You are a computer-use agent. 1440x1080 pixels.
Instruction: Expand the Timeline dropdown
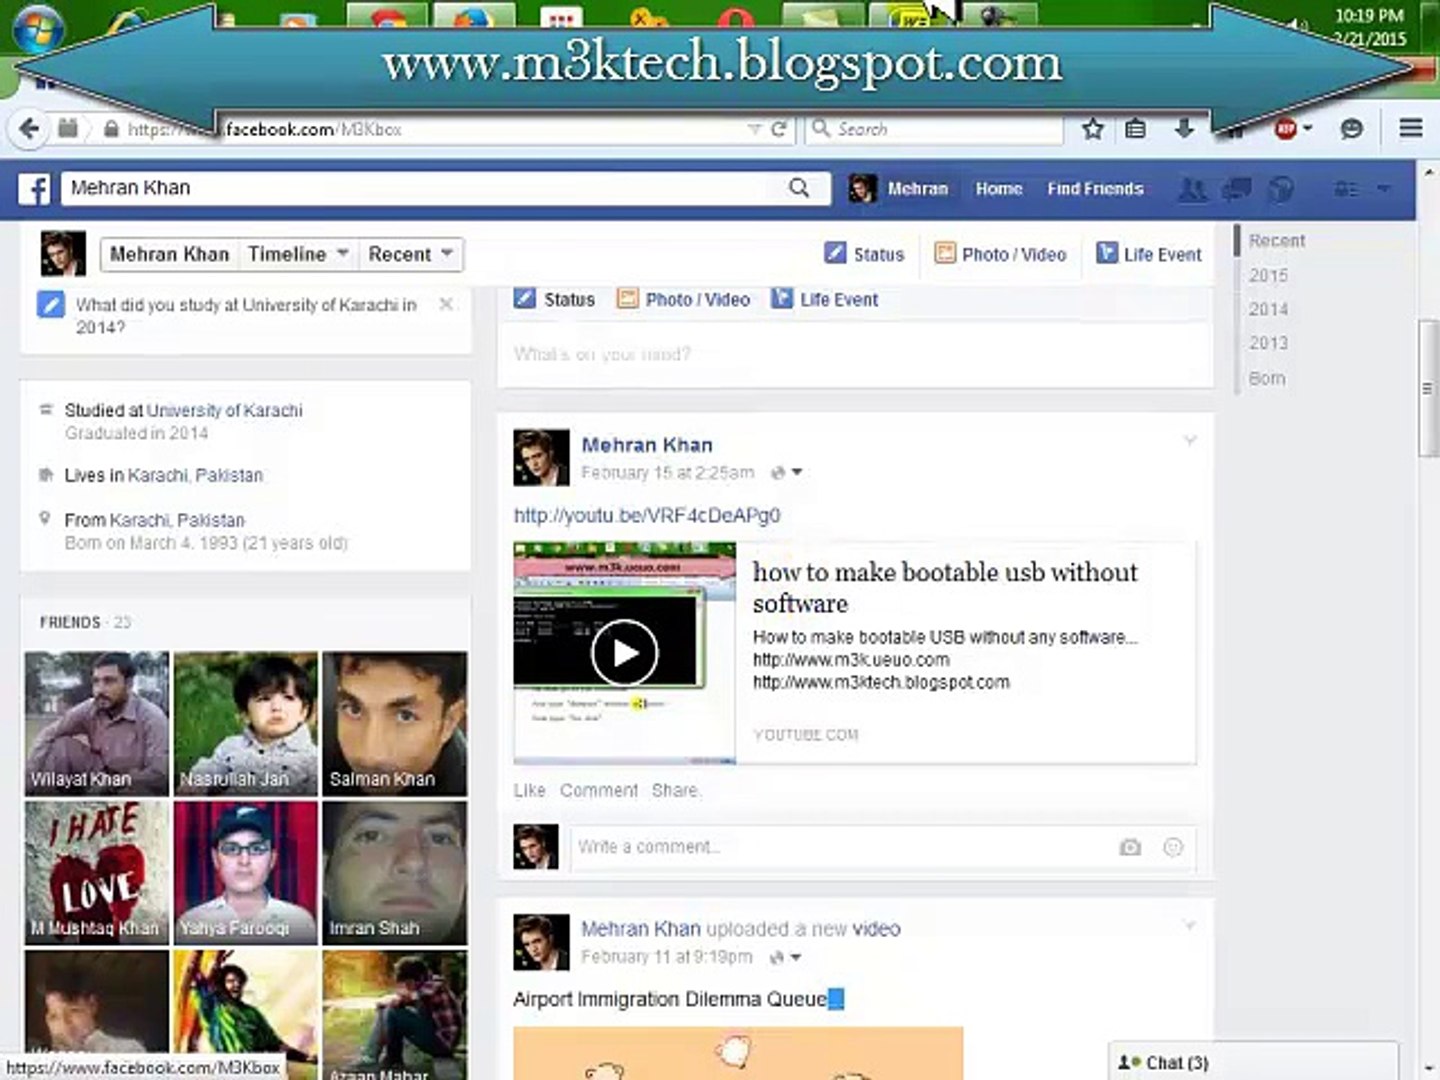pos(299,254)
